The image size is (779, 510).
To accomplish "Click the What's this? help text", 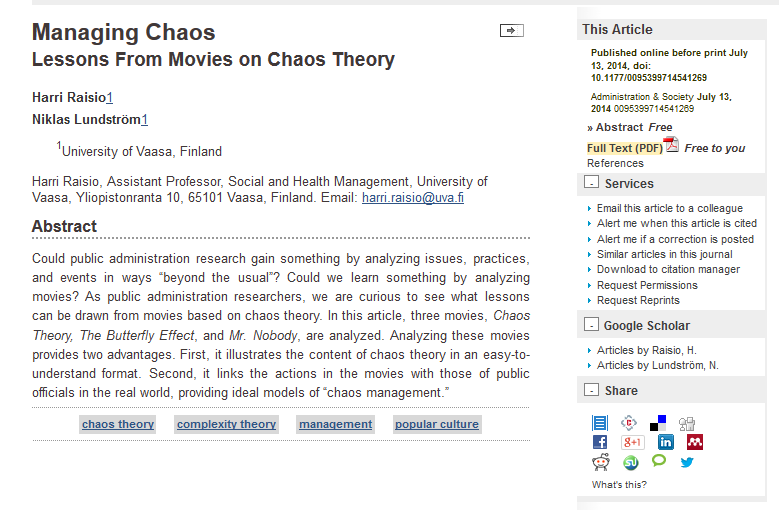I will pyautogui.click(x=619, y=485).
